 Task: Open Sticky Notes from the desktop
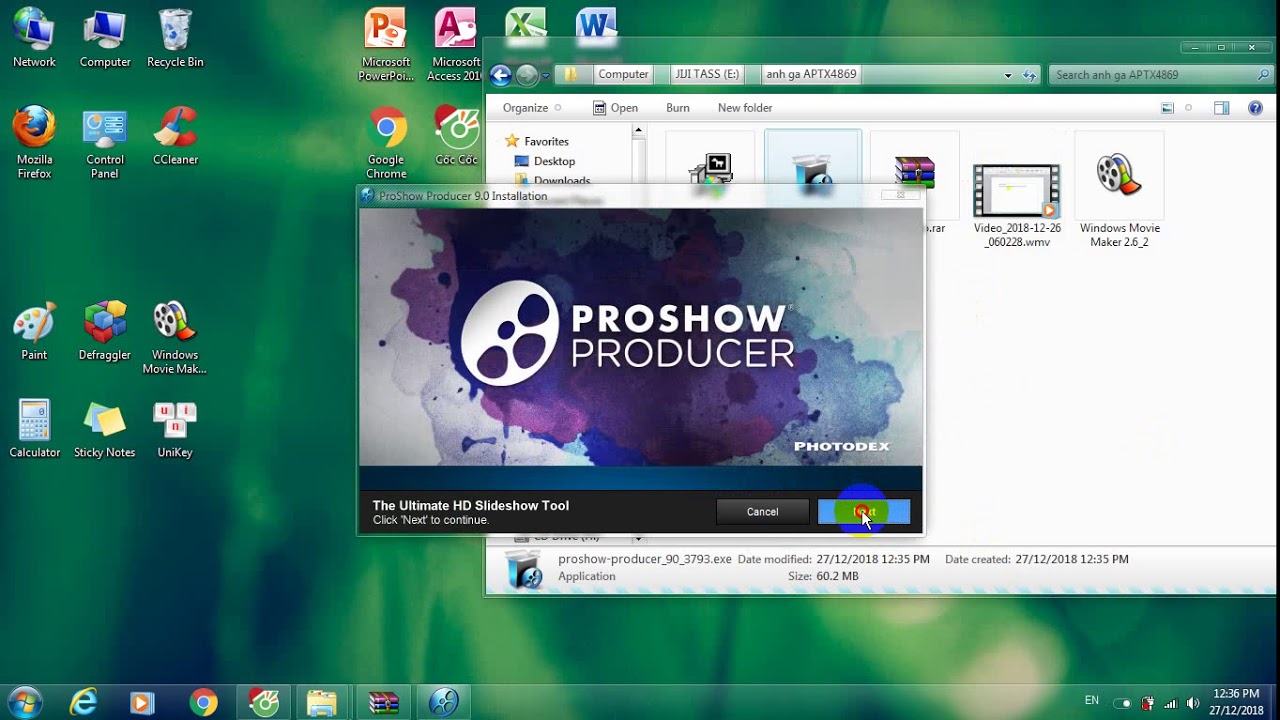pyautogui.click(x=105, y=429)
